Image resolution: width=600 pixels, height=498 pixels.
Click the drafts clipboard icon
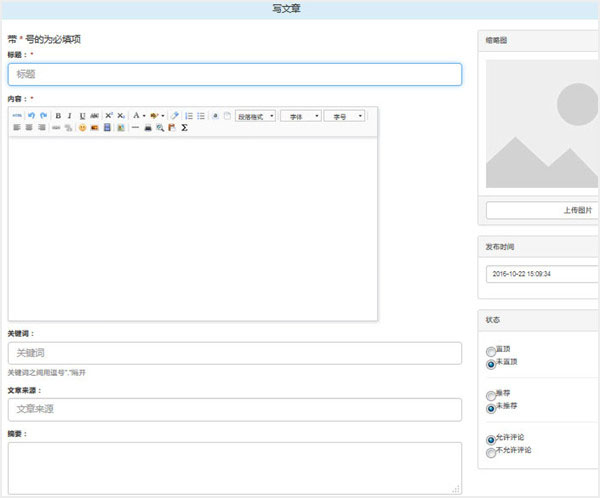172,127
